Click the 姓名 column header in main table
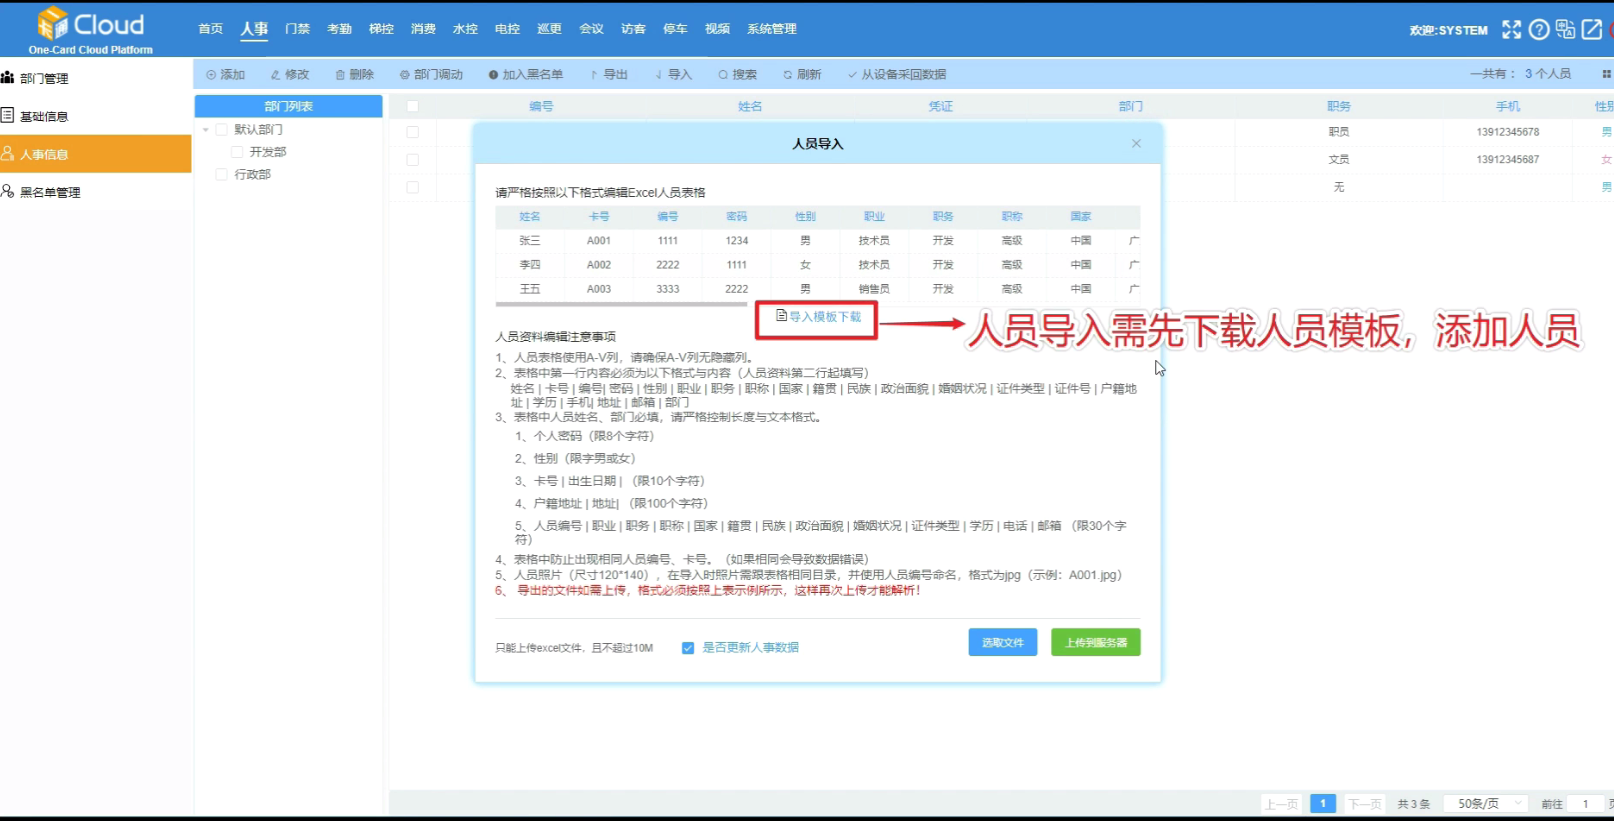Image resolution: width=1614 pixels, height=821 pixels. click(x=750, y=106)
